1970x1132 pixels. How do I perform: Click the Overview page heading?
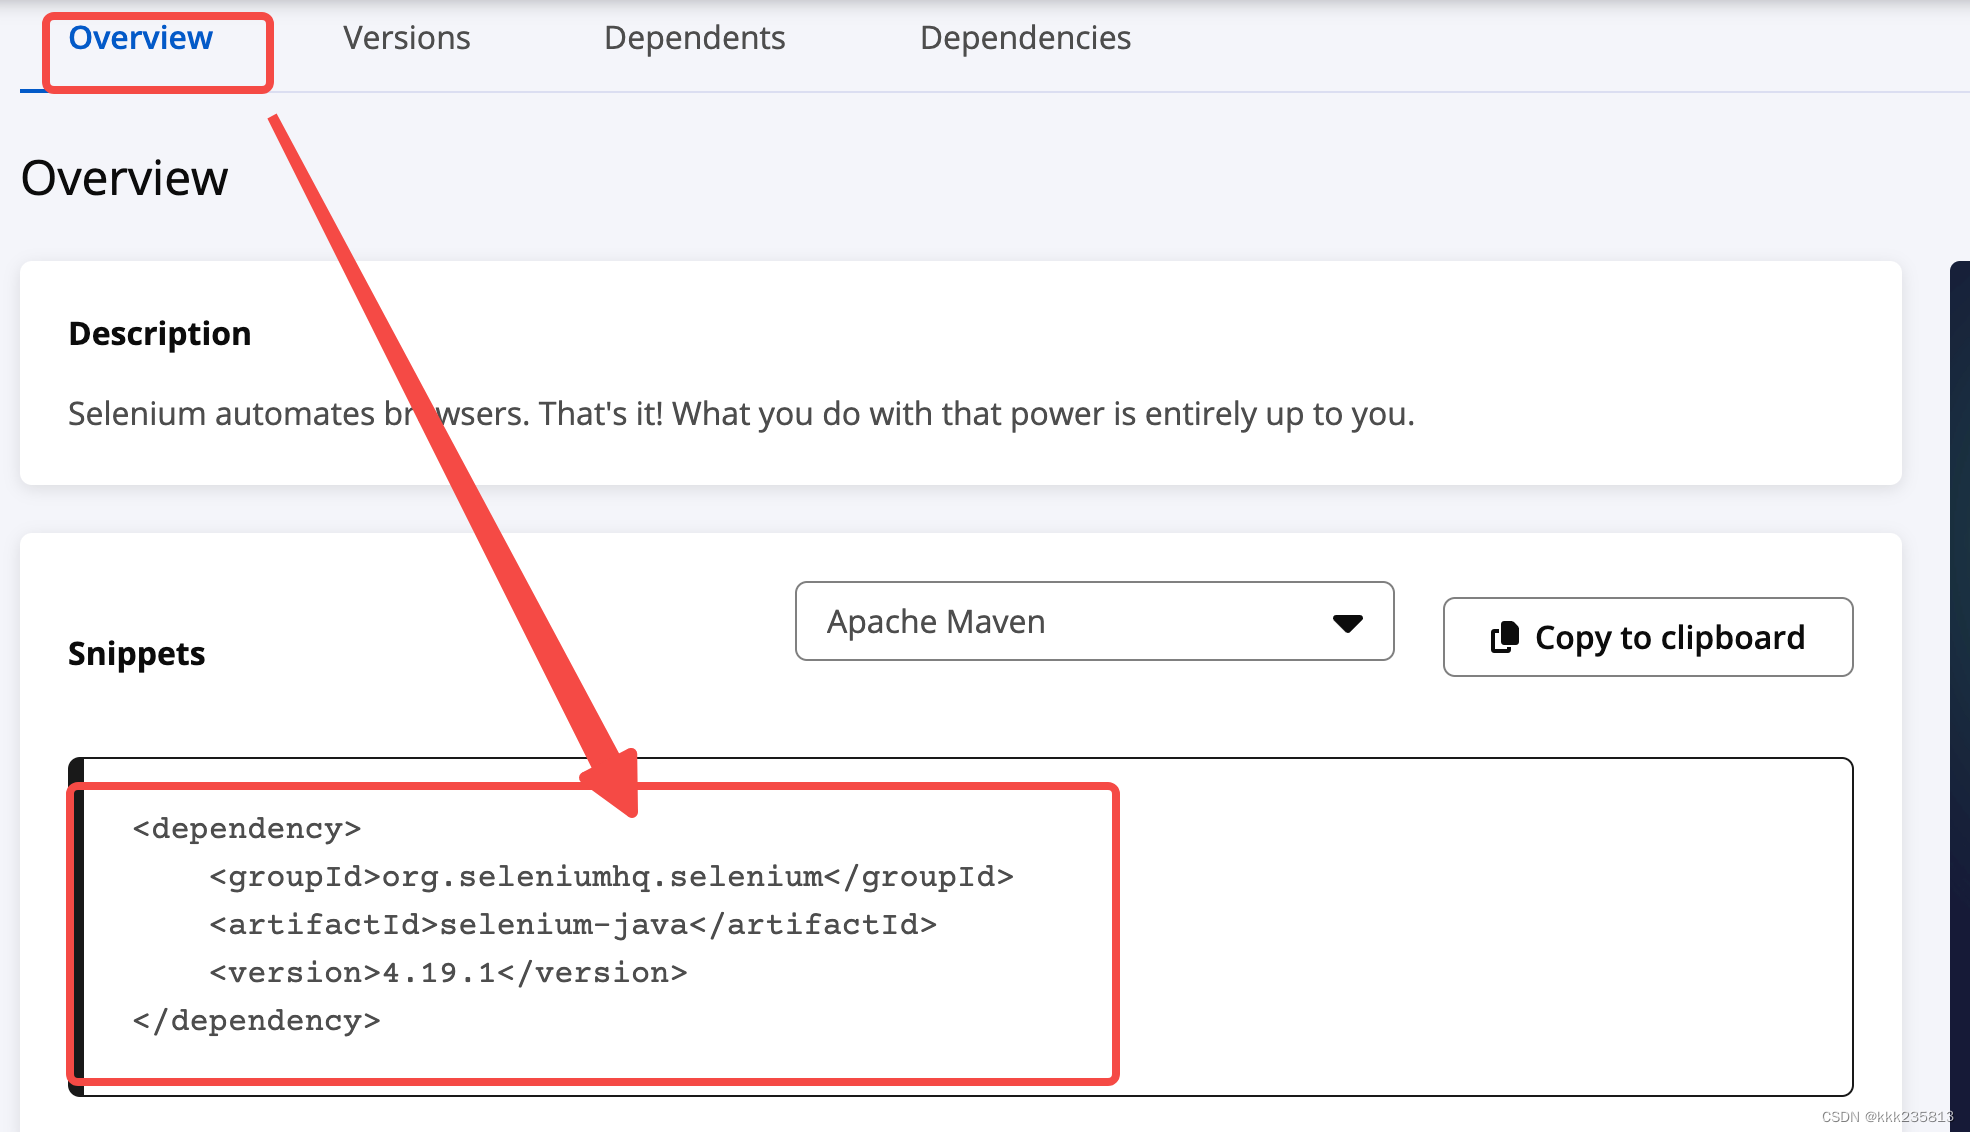pos(124,178)
